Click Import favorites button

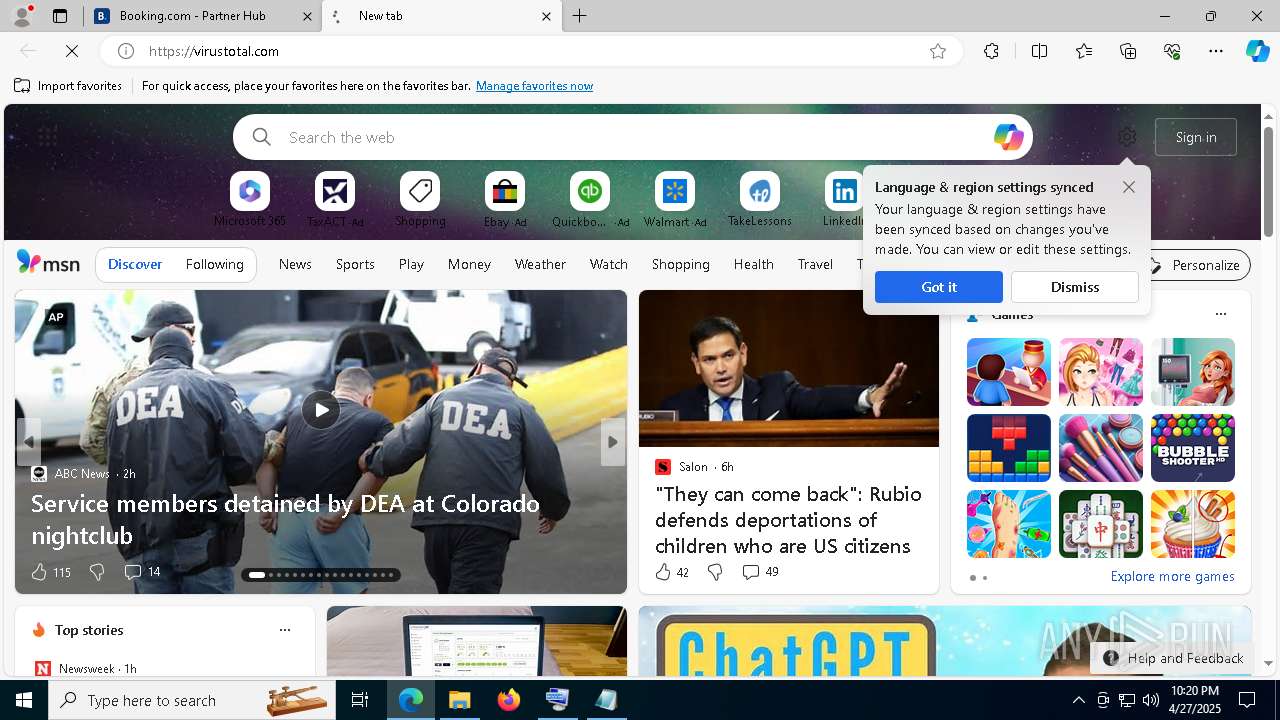[68, 86]
